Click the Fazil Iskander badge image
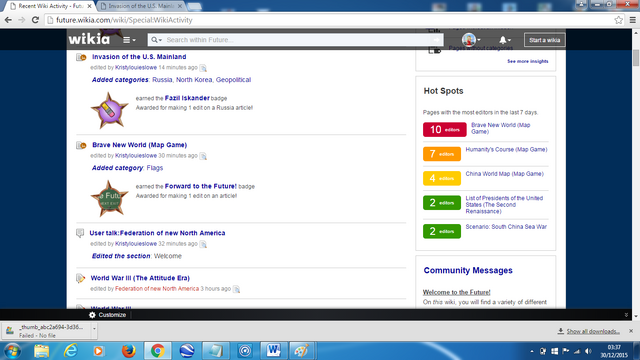Image resolution: width=640 pixels, height=360 pixels. point(109,110)
